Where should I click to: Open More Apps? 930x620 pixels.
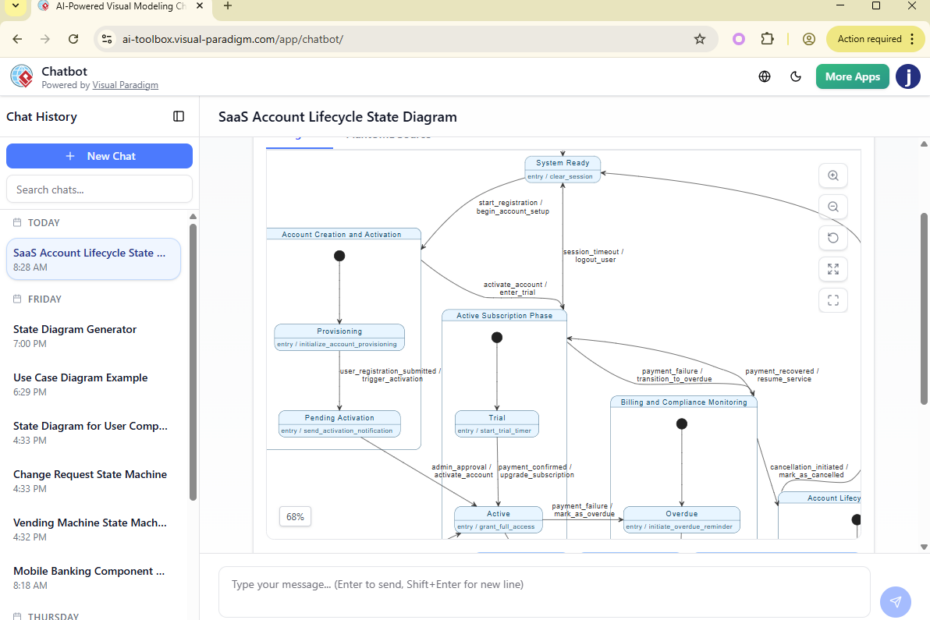pos(852,75)
